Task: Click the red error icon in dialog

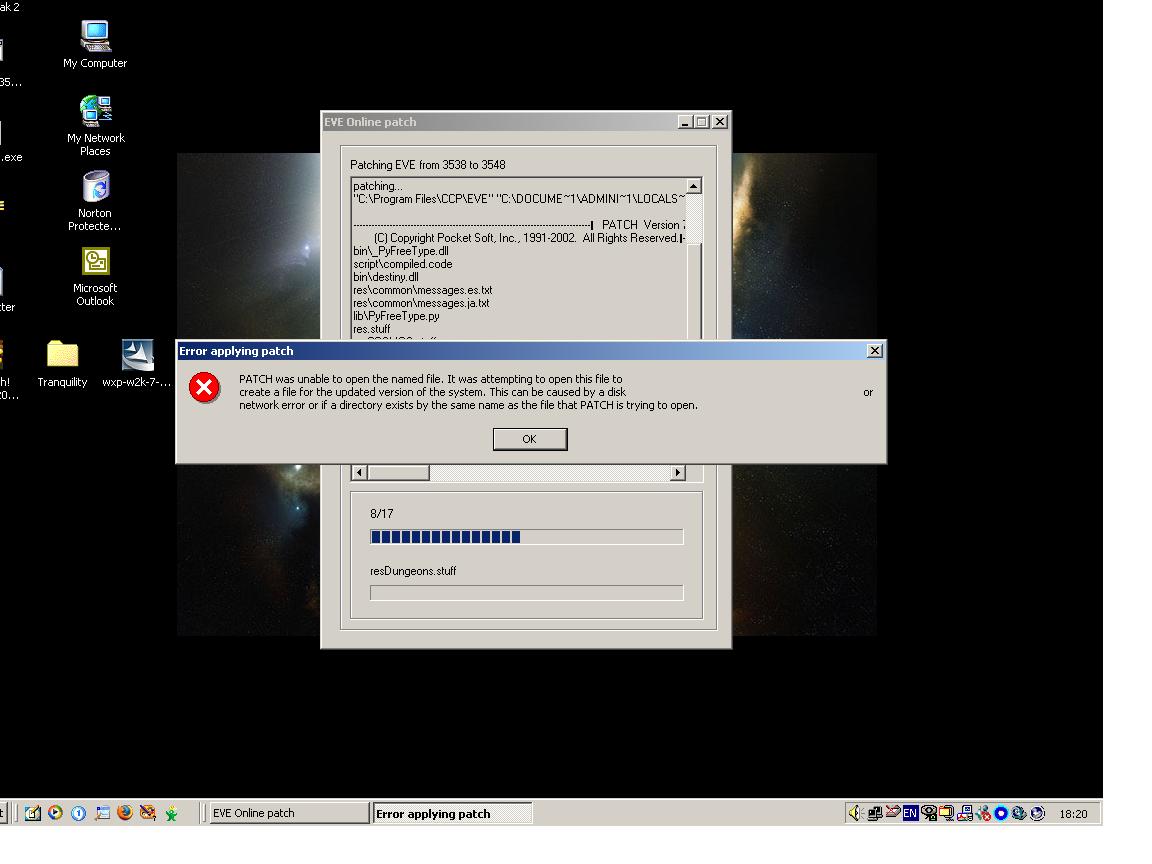Action: click(x=204, y=387)
